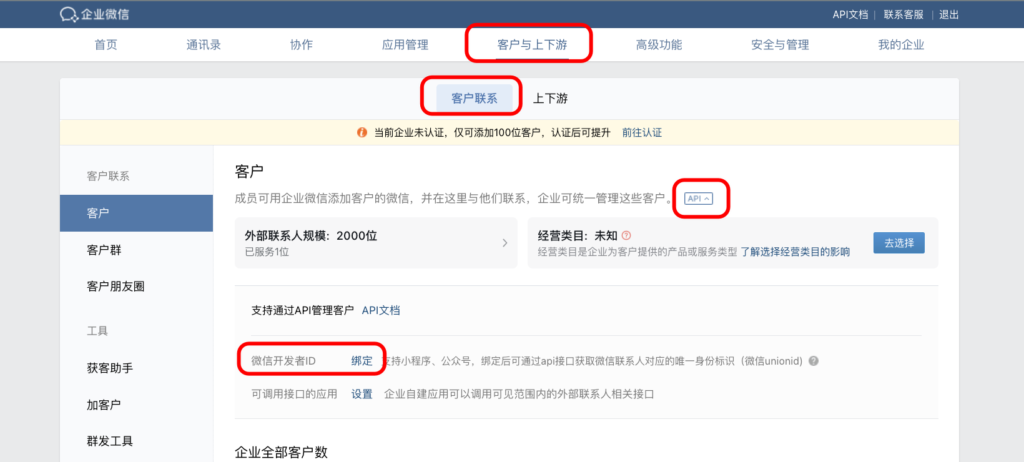1024x462 pixels.
Task: Click the 外部联系人规模: 2000位 card
Action: point(376,242)
